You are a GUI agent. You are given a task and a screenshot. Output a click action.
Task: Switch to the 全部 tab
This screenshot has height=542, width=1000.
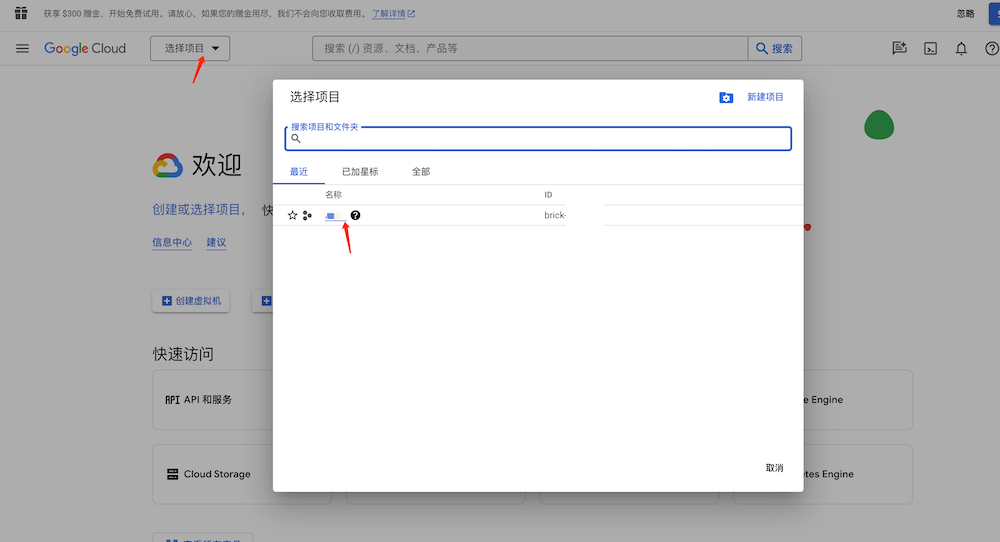(421, 172)
